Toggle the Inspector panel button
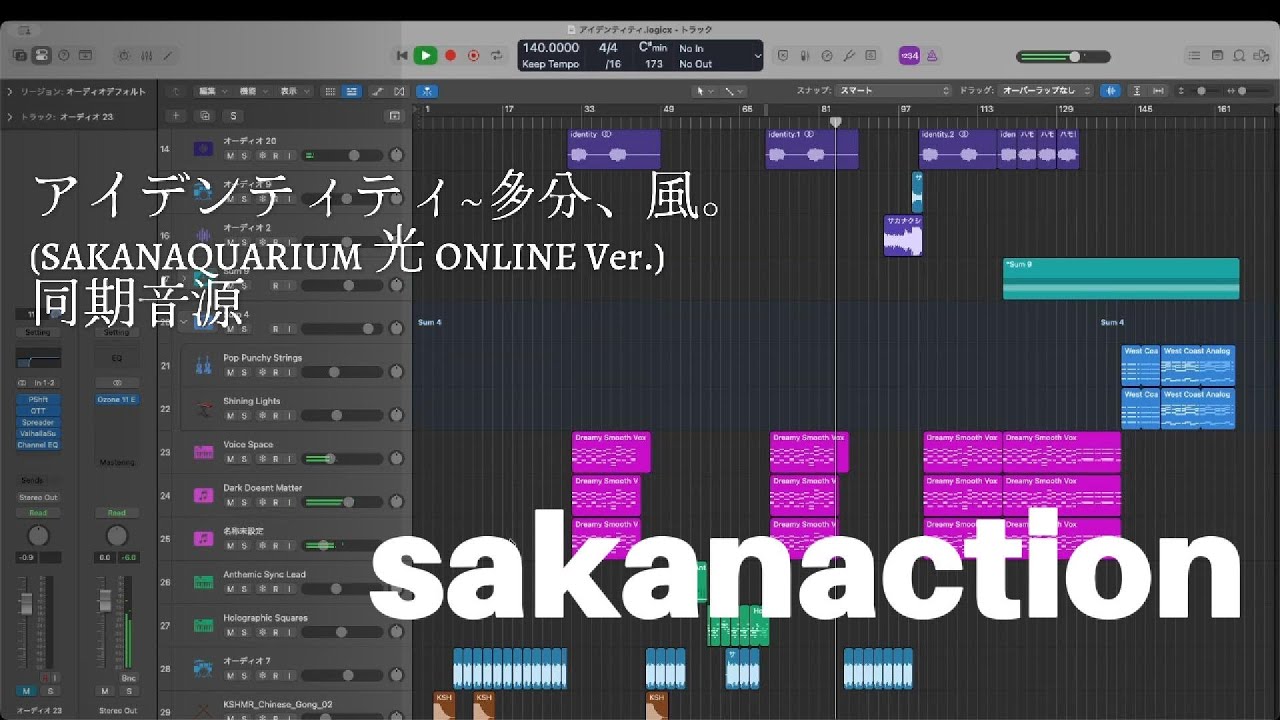The image size is (1280, 720). [42, 56]
